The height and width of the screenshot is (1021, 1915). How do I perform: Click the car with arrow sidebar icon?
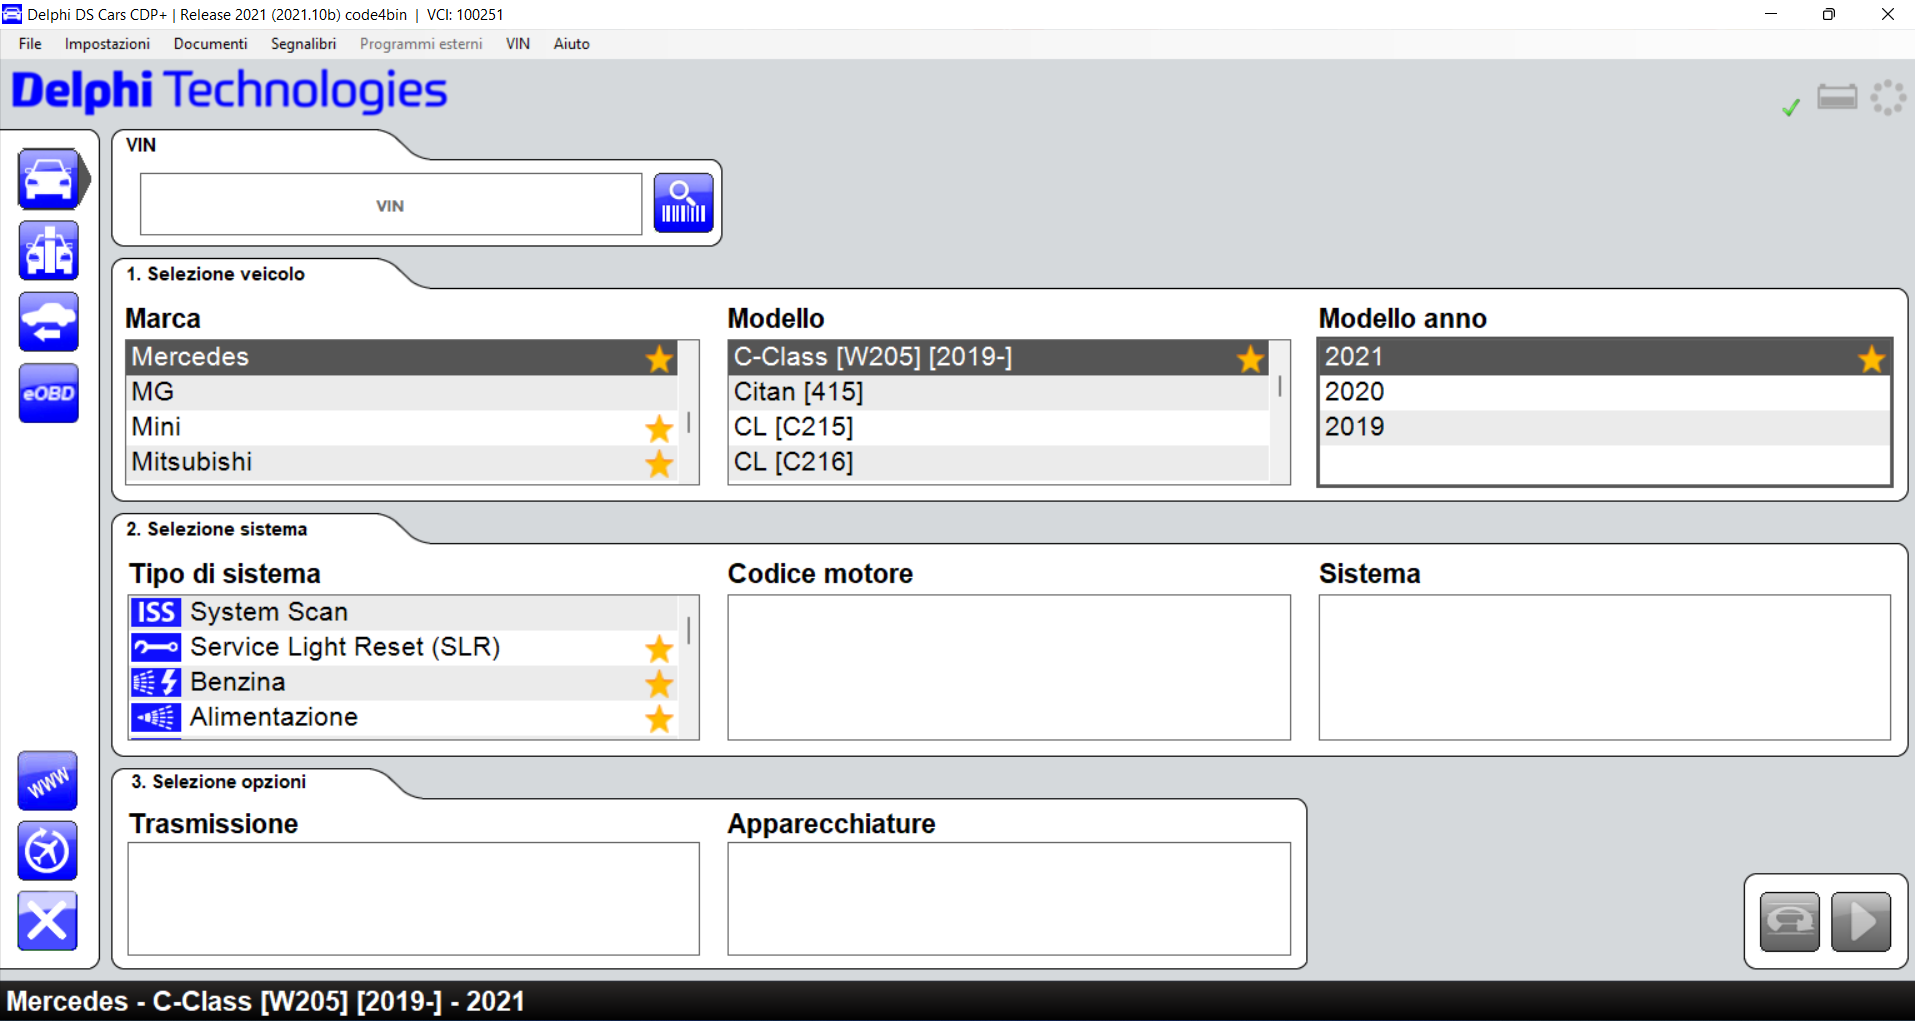(48, 322)
